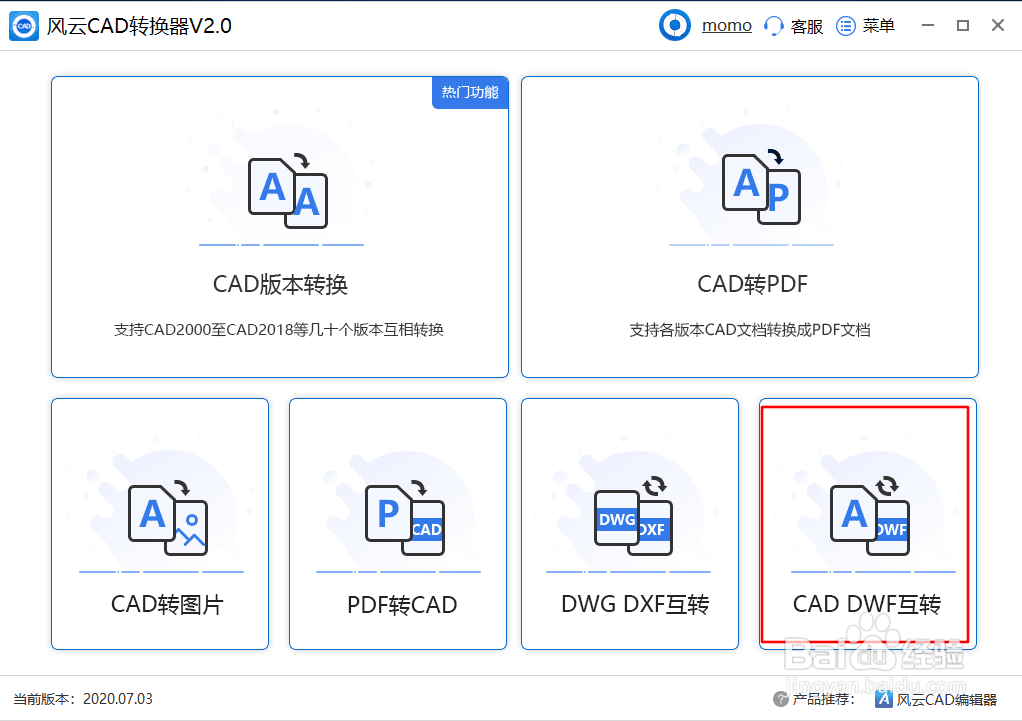The image size is (1022, 721).
Task: Click the CAD DWF互转 icon
Action: pyautogui.click(x=869, y=516)
